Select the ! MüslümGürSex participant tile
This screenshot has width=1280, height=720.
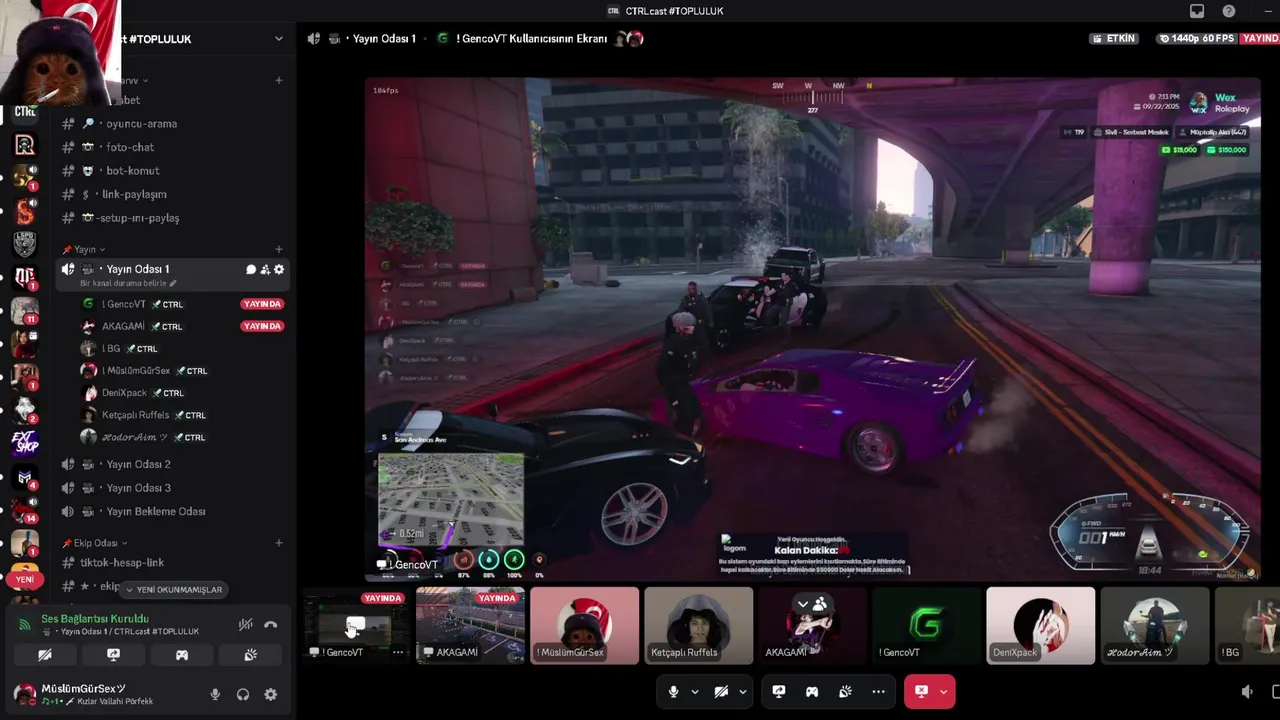click(584, 625)
